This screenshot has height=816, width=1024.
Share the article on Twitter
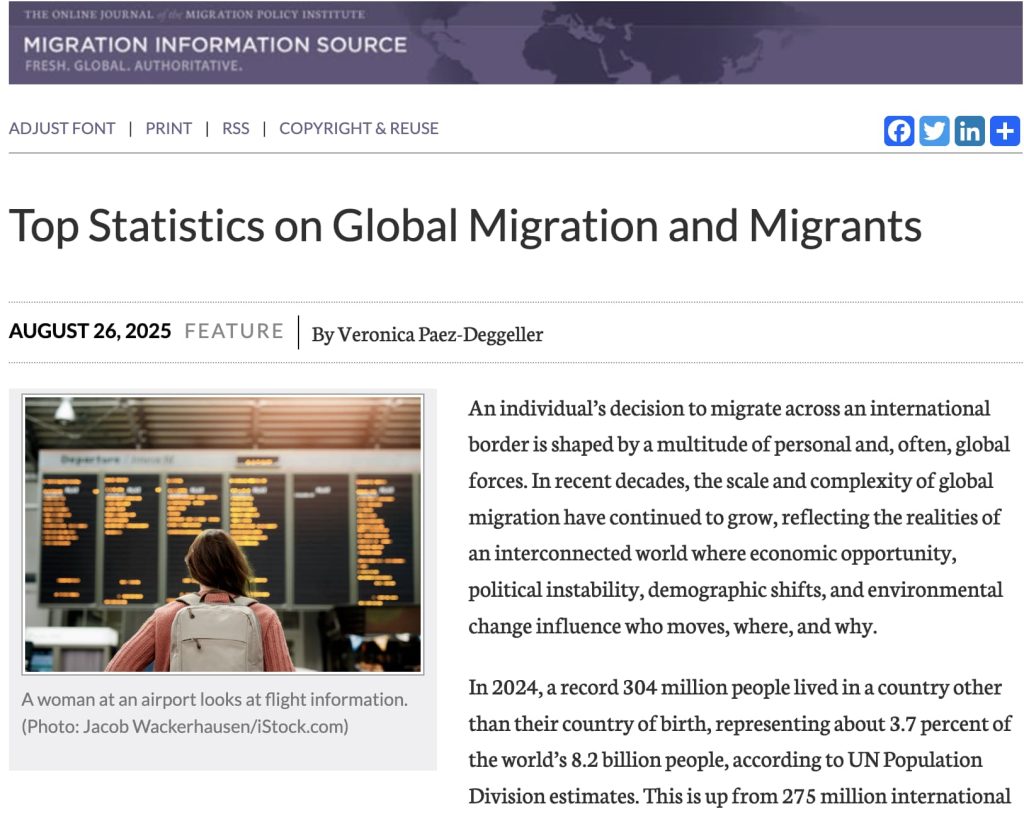click(x=934, y=131)
